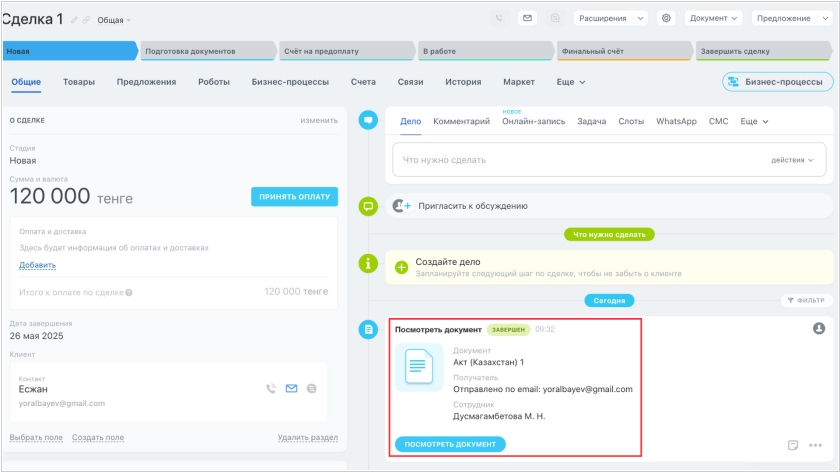
Task: Select the Задача activity tab
Action: click(591, 122)
